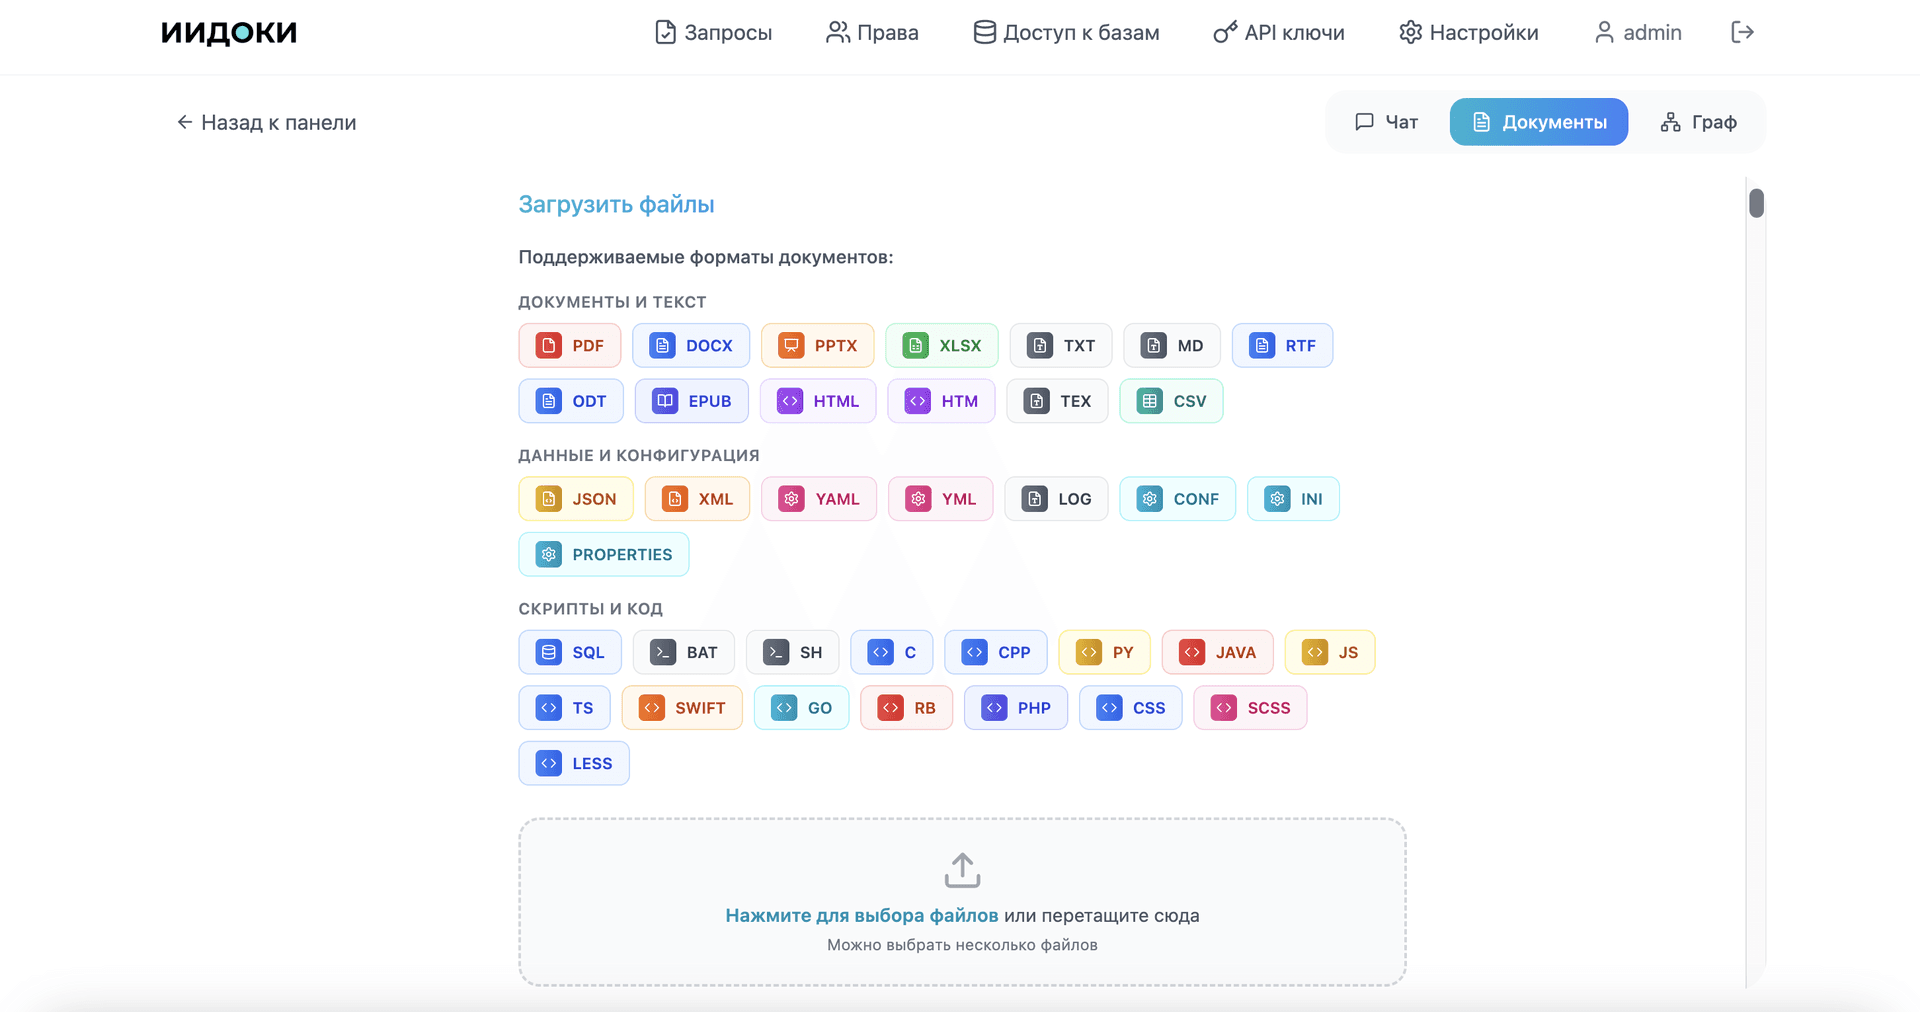Go to API ключи page
Viewport: 1920px width, 1012px height.
pos(1278,32)
